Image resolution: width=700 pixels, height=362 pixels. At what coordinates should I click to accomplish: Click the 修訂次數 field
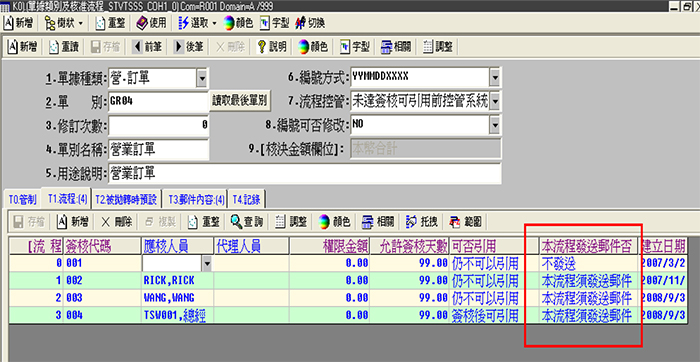158,125
